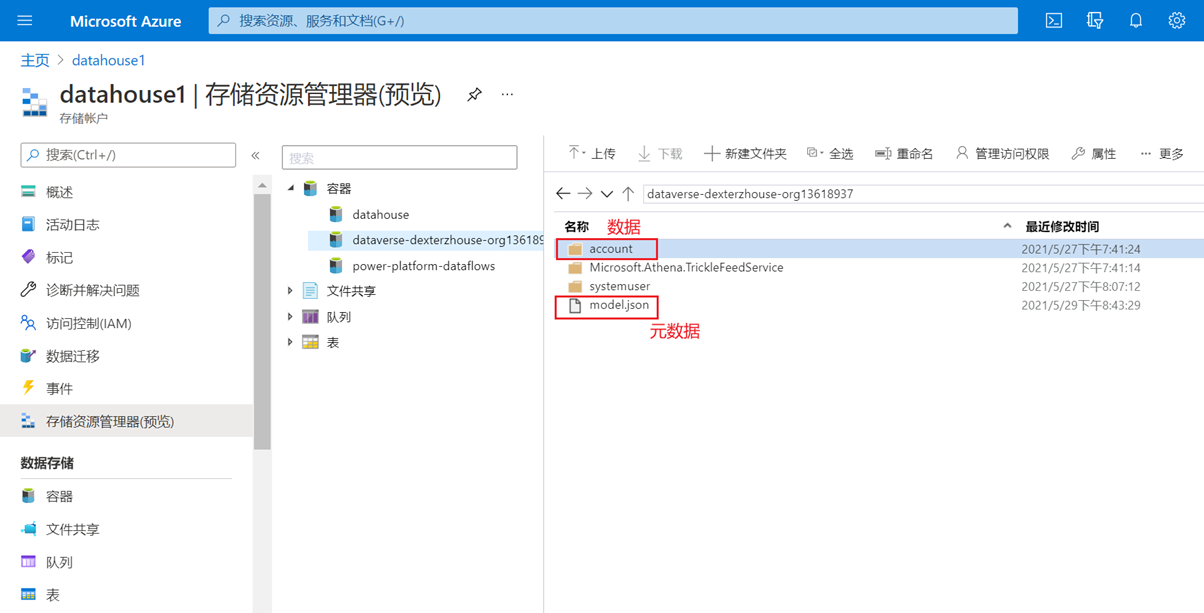
Task: Open portal settings gear
Action: (x=1177, y=20)
